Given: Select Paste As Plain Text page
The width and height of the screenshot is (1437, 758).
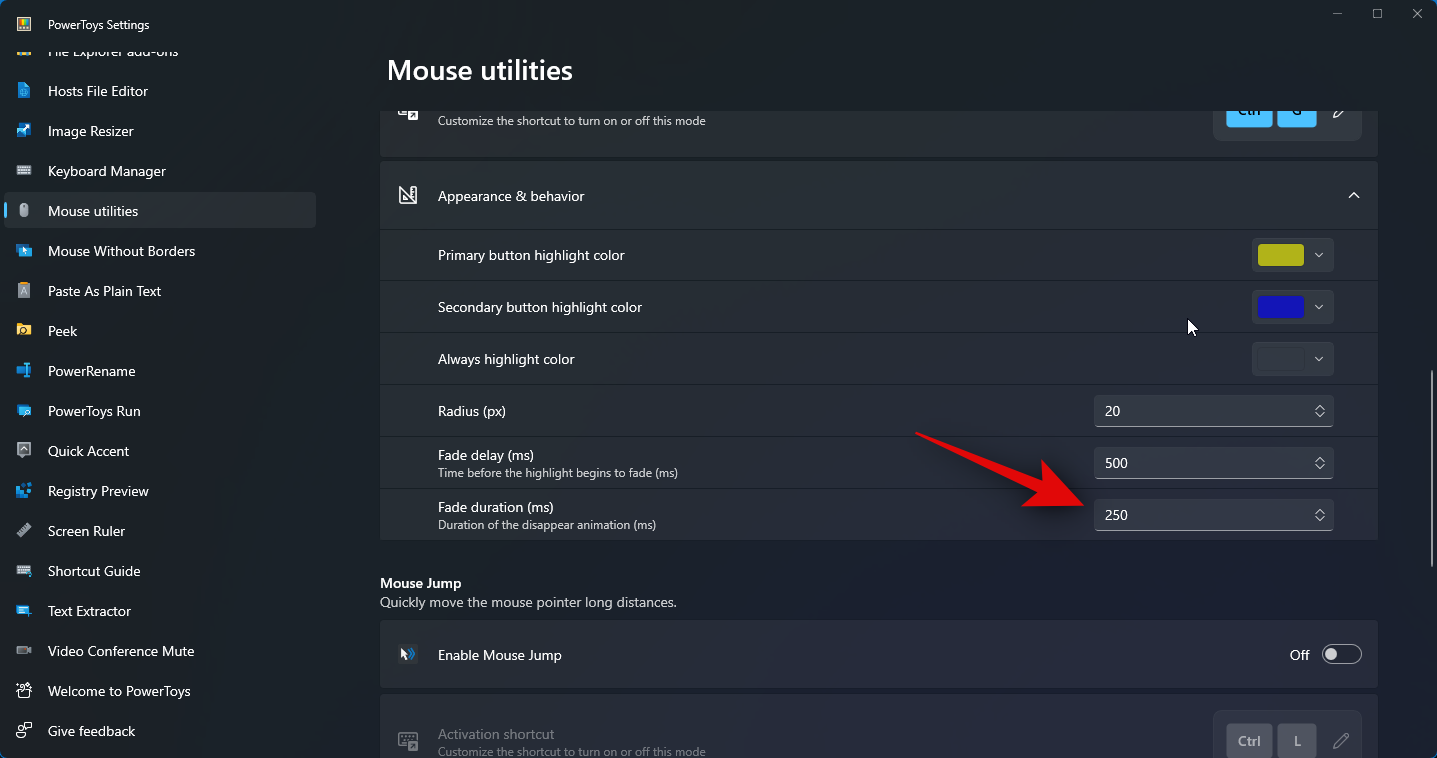Looking at the screenshot, I should [104, 291].
